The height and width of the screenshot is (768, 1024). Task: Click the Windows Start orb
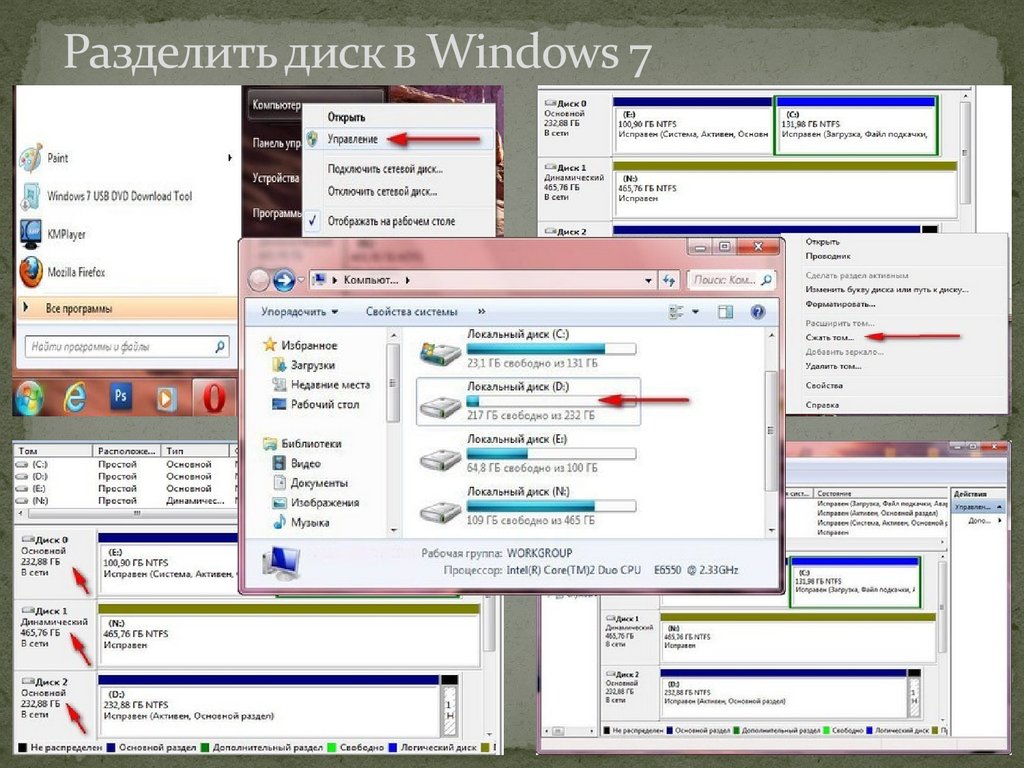pos(29,398)
